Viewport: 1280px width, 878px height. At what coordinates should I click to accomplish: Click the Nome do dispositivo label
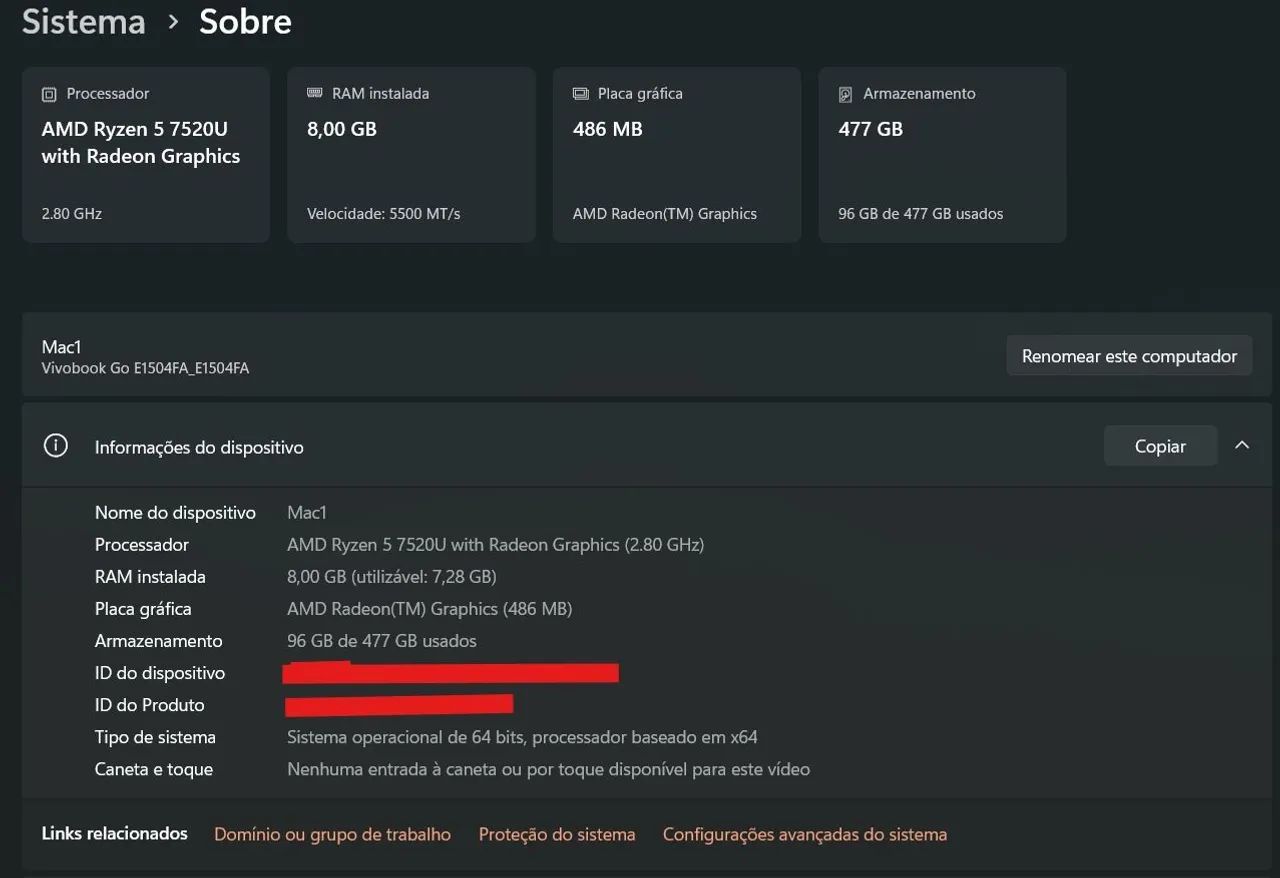pyautogui.click(x=175, y=512)
